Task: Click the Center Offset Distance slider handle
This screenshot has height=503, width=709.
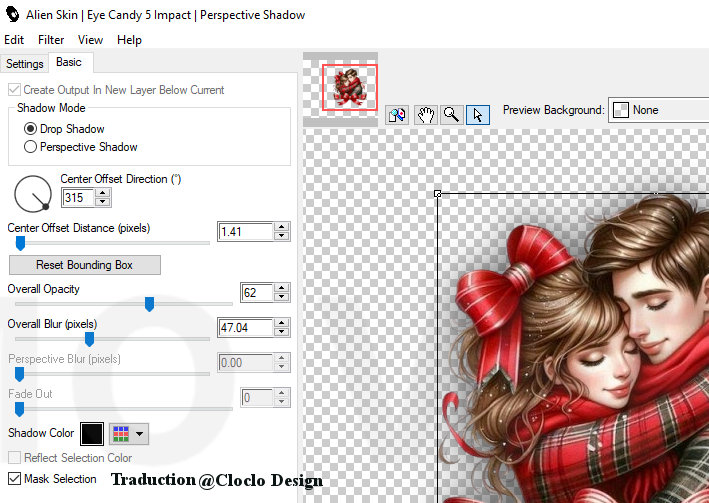Action: point(20,243)
